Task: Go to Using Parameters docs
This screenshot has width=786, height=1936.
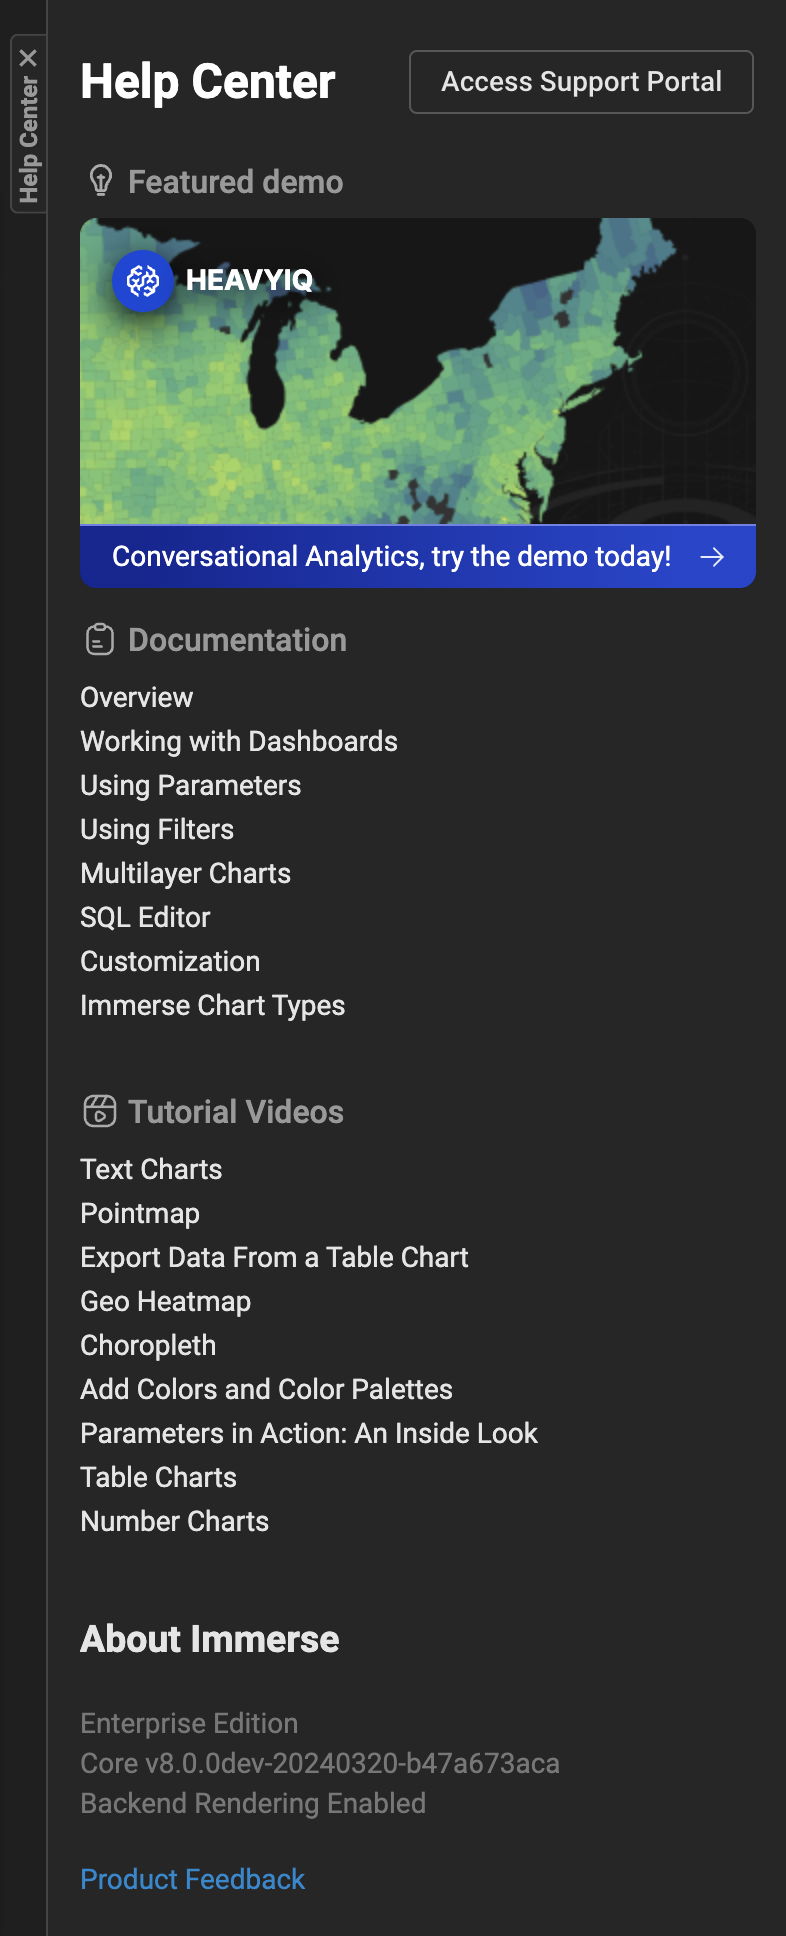Action: coord(191,785)
